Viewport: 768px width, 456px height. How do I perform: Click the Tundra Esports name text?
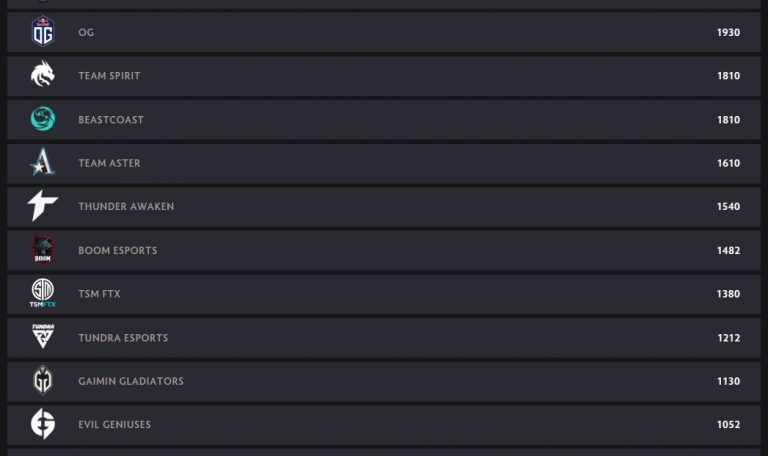click(123, 338)
